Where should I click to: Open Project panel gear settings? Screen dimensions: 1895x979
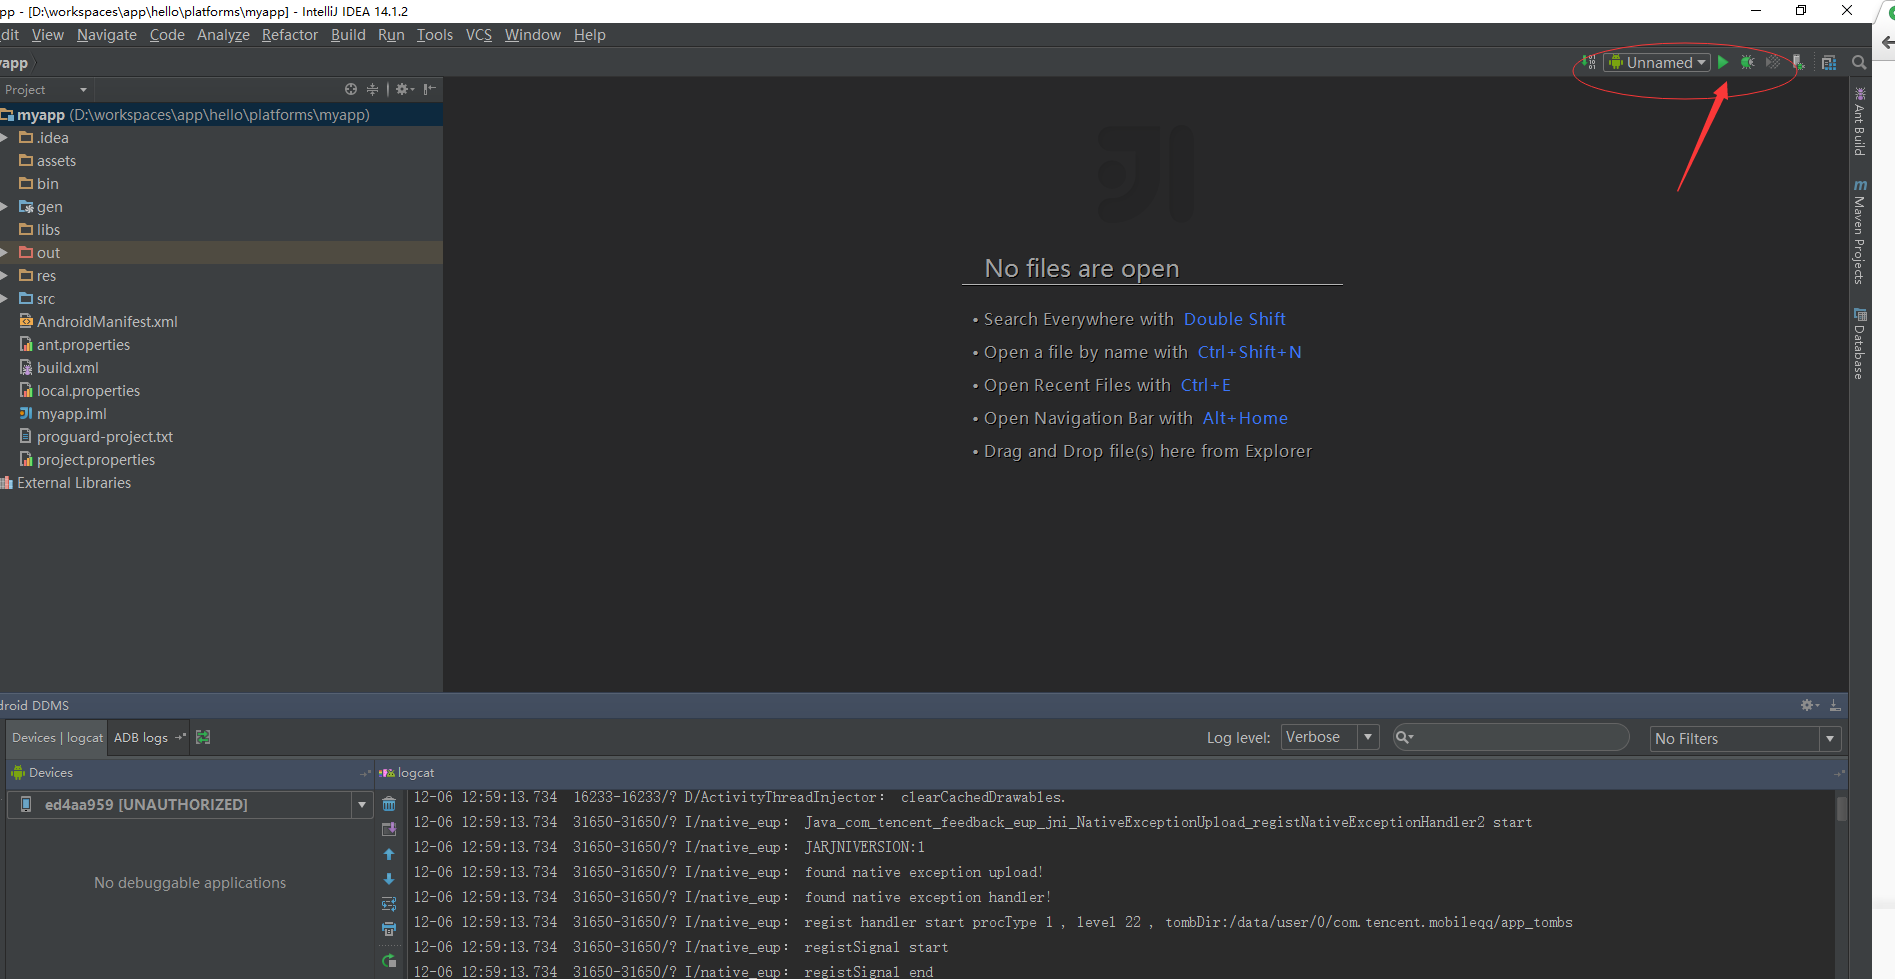pyautogui.click(x=404, y=89)
